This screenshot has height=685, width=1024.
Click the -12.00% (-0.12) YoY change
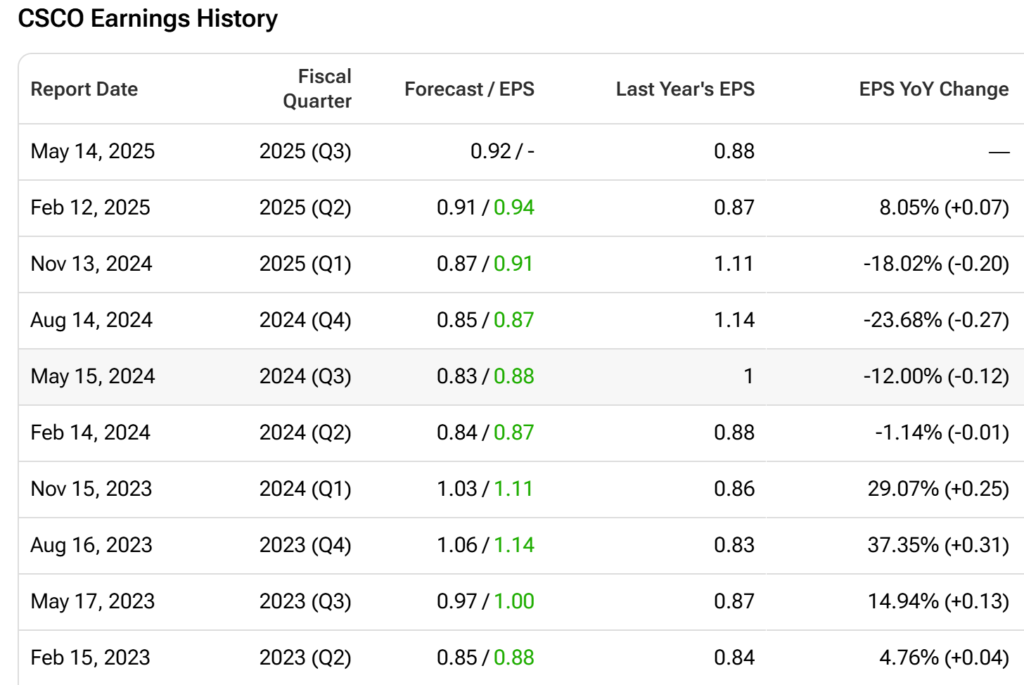936,376
